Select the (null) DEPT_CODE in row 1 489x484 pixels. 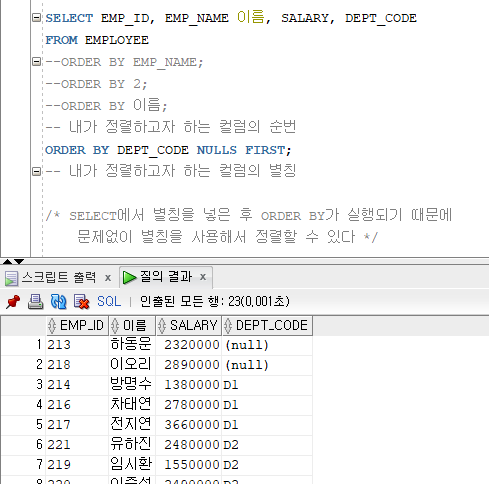pyautogui.click(x=267, y=345)
